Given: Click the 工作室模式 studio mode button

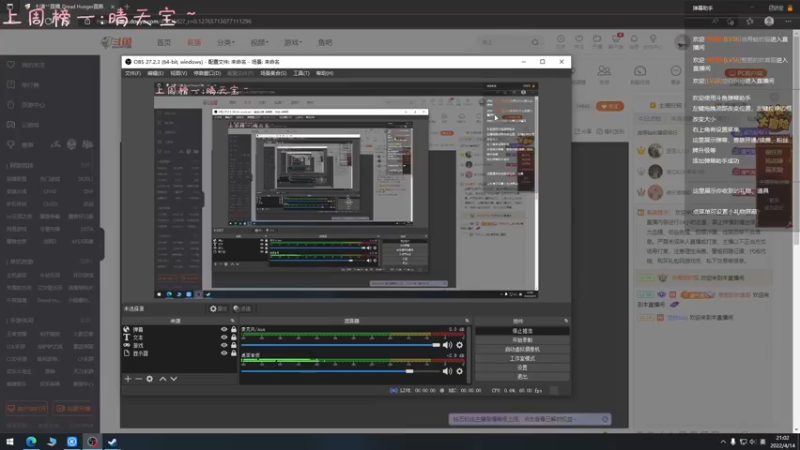Looking at the screenshot, I should [x=522, y=359].
